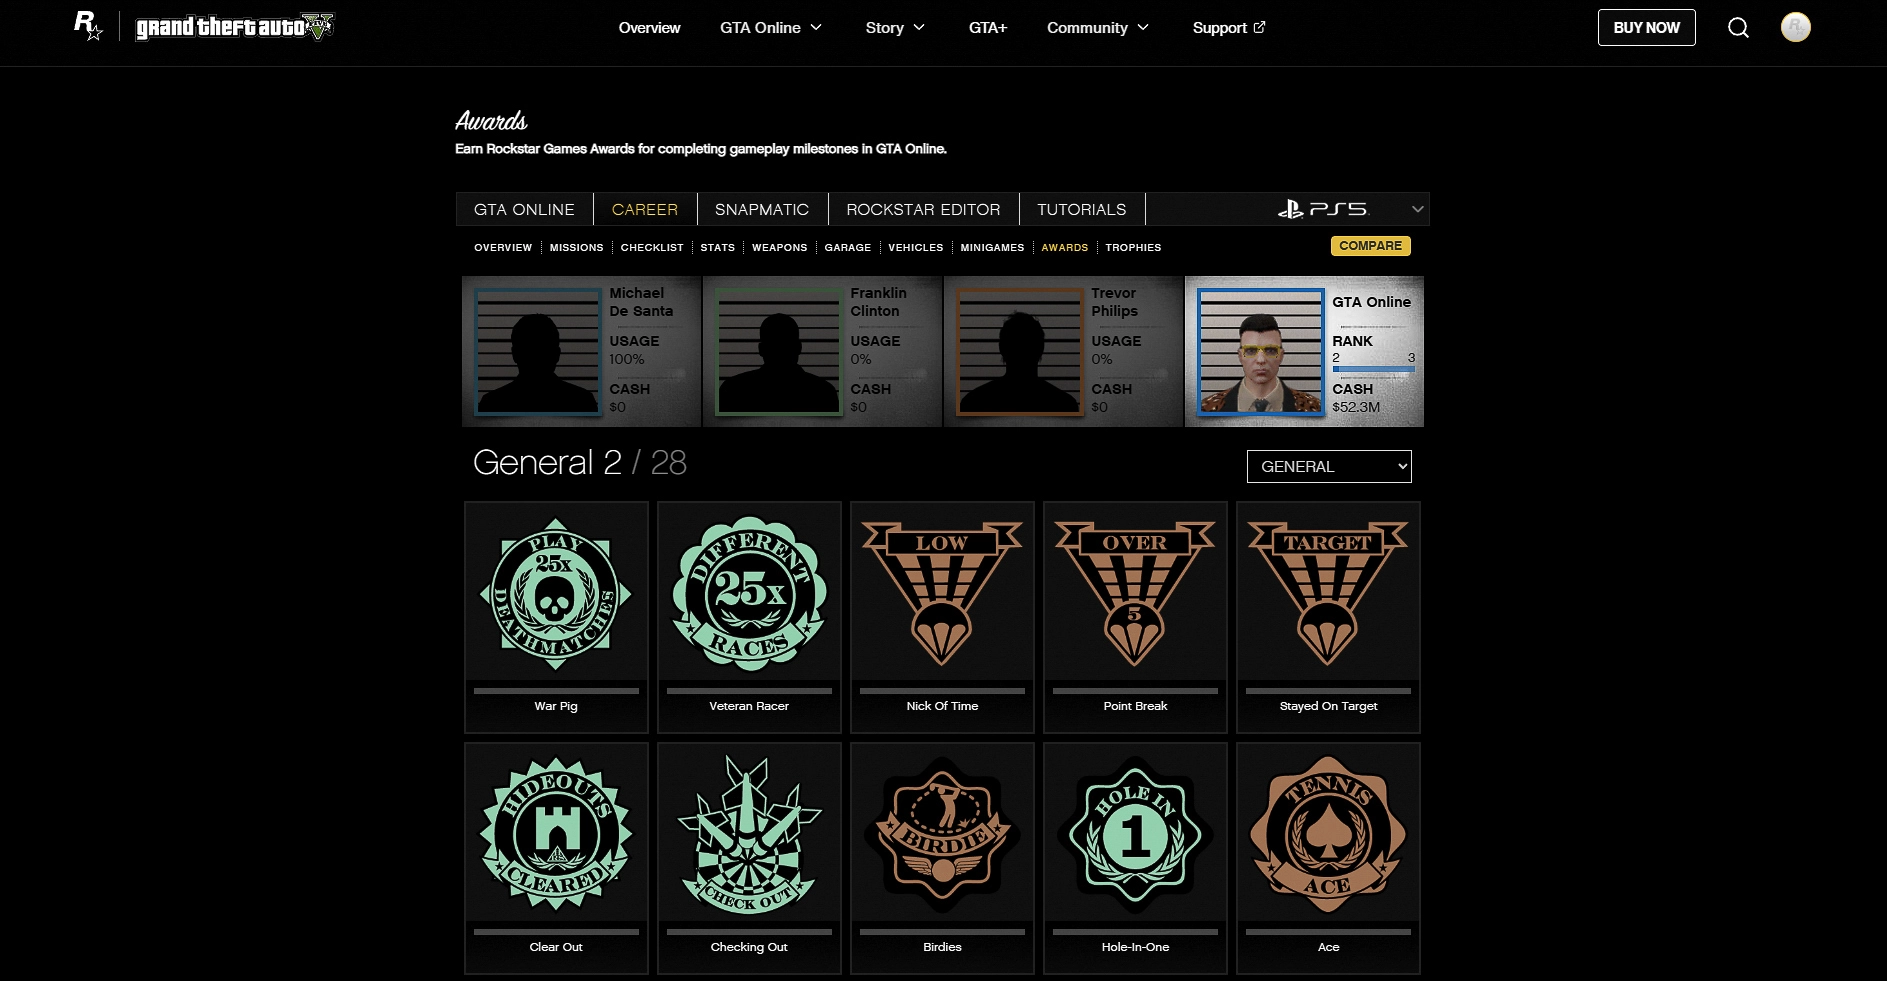
Task: Open the GTA+ nav item
Action: tap(988, 28)
